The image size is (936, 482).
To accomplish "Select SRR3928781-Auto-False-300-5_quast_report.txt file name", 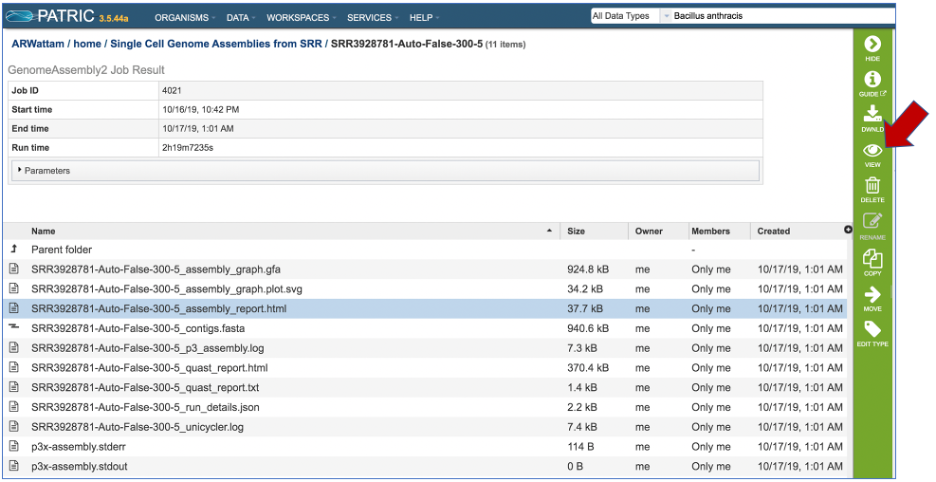I will [x=145, y=387].
